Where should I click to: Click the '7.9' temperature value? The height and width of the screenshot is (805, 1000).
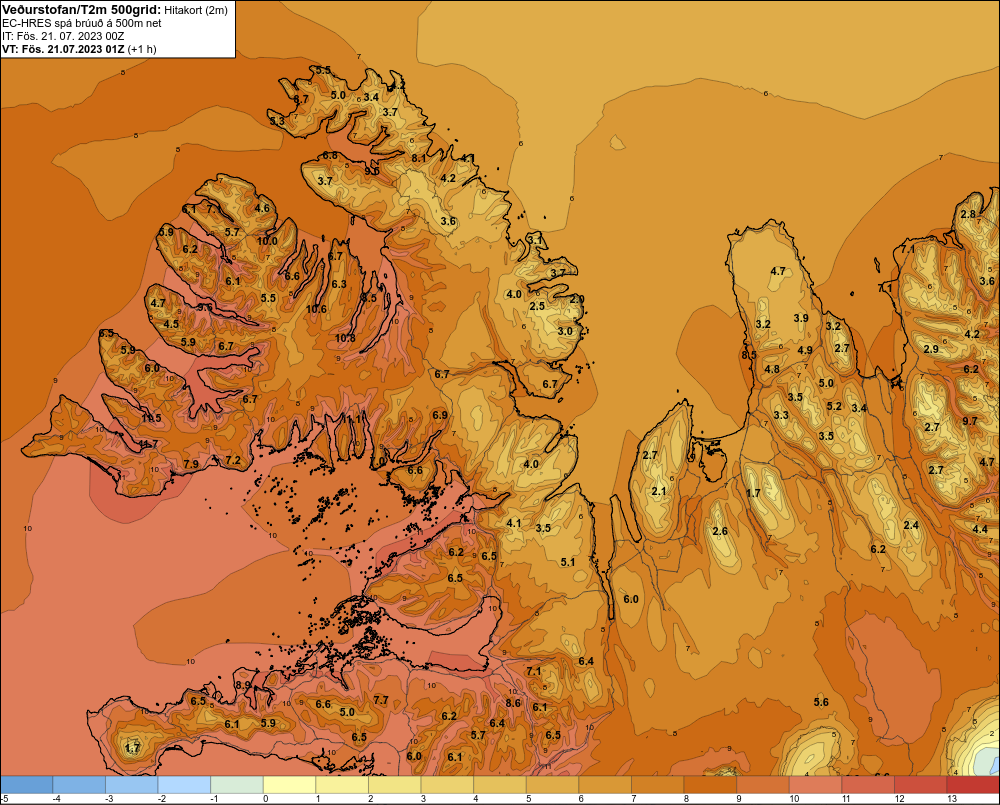point(191,464)
